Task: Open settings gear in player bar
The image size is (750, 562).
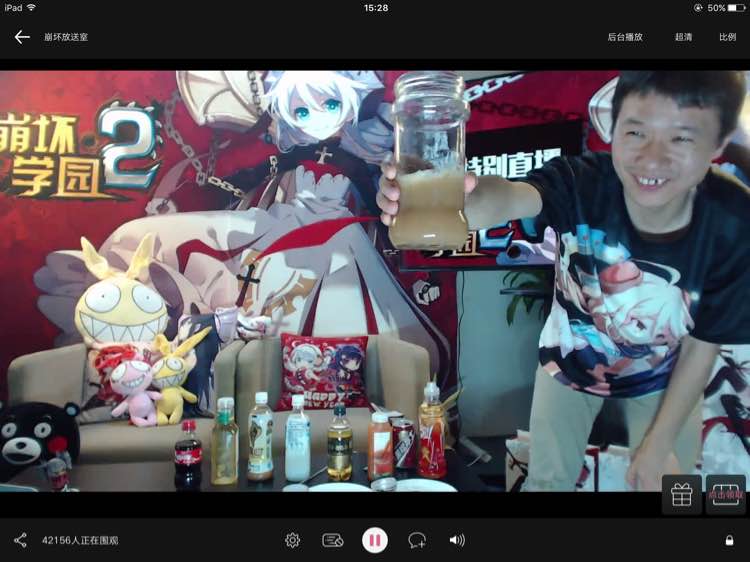Action: [x=292, y=540]
